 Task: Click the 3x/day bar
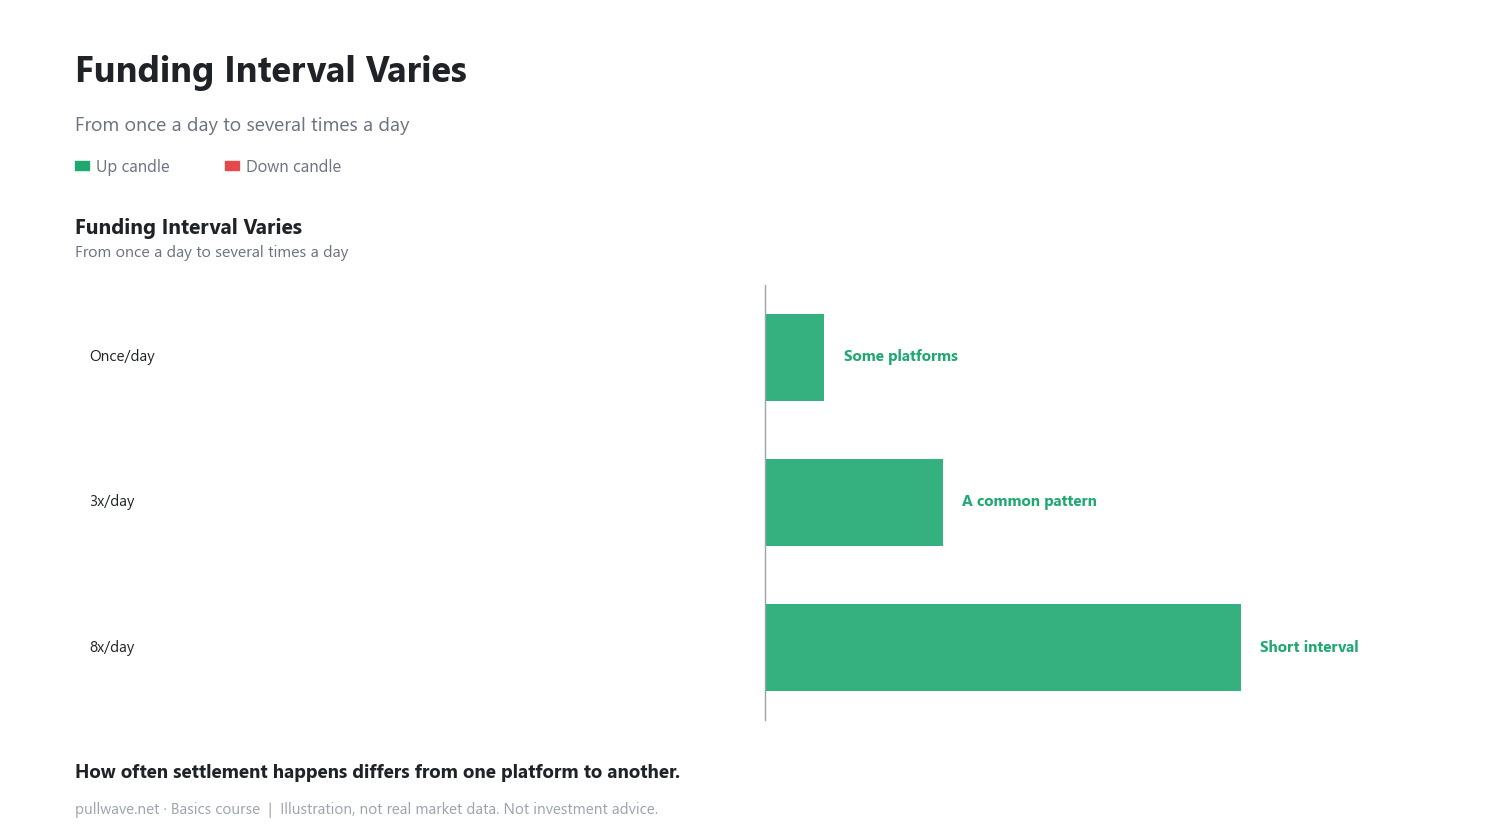click(x=854, y=502)
